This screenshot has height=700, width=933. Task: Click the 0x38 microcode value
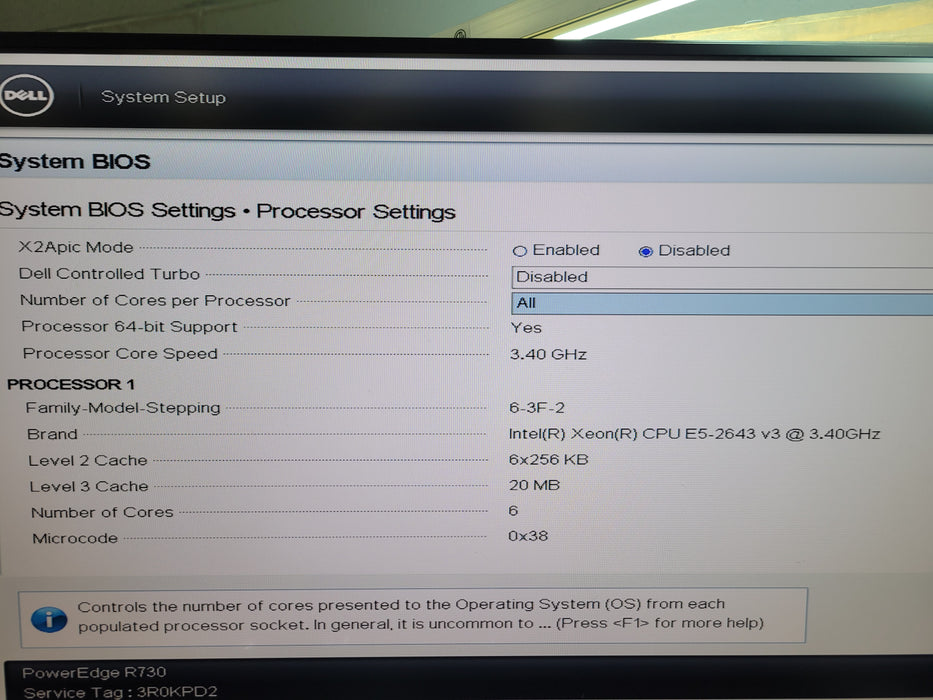(x=528, y=536)
